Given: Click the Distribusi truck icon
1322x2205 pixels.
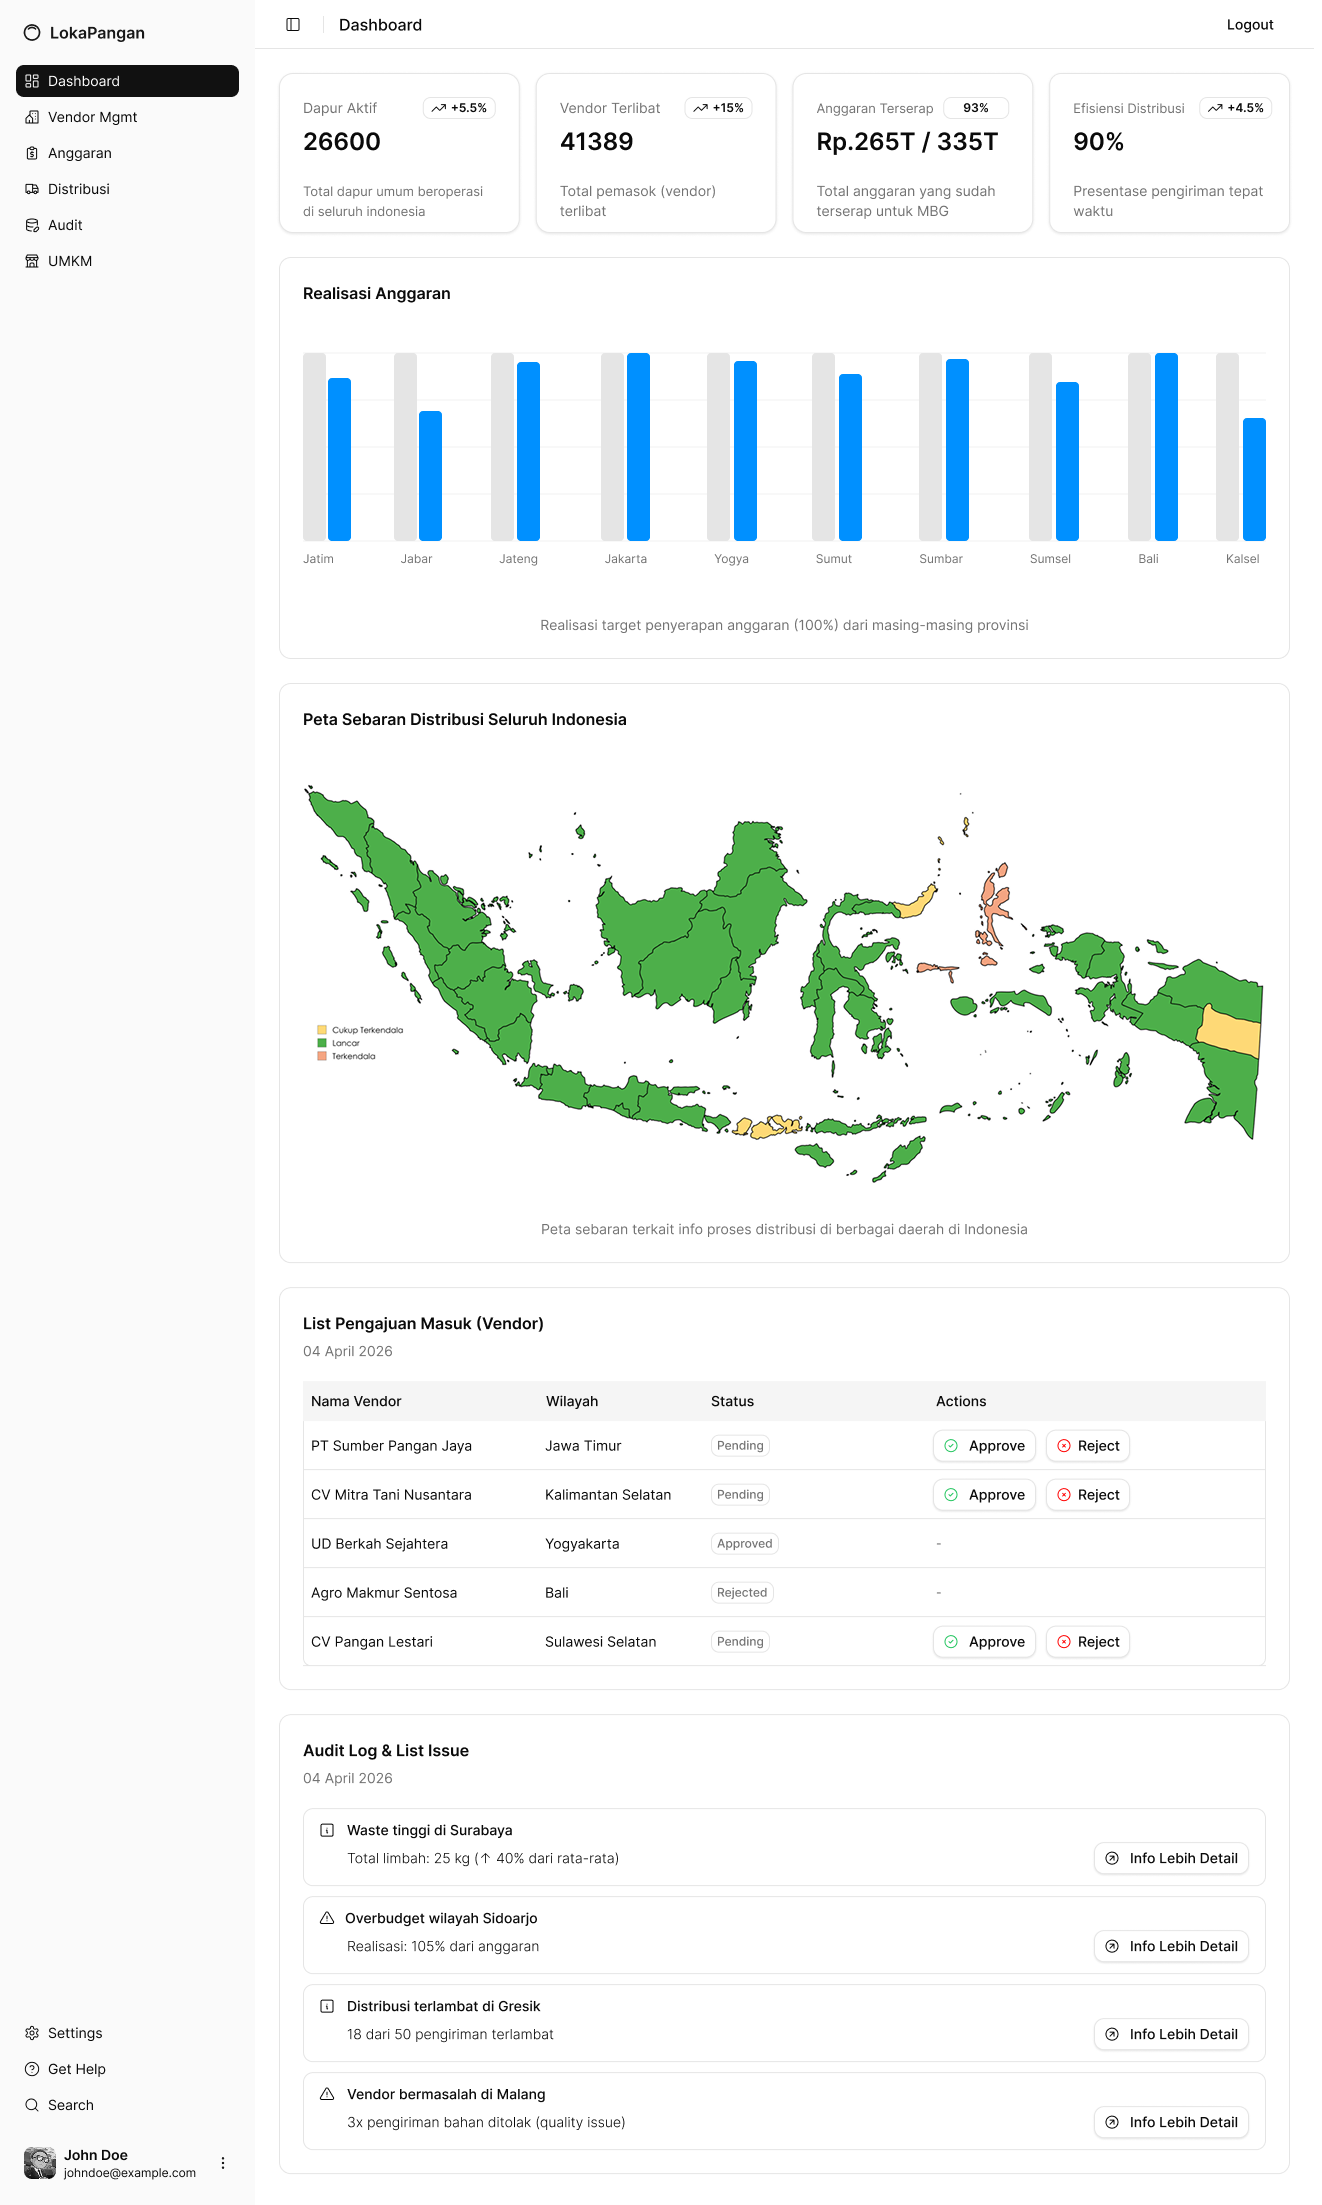Looking at the screenshot, I should (32, 188).
